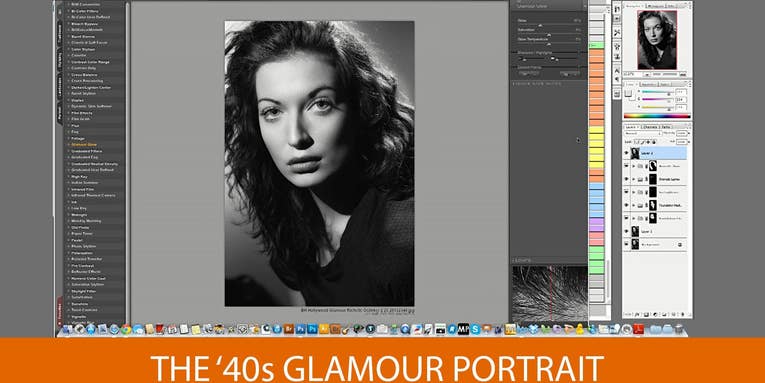
Task: Click the layer Opacity field
Action: pyautogui.click(x=682, y=133)
